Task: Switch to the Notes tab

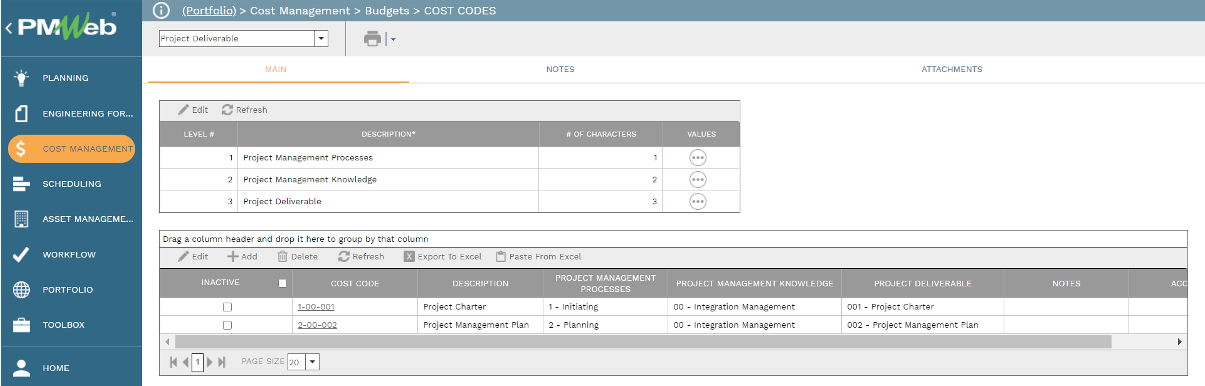Action: click(560, 69)
